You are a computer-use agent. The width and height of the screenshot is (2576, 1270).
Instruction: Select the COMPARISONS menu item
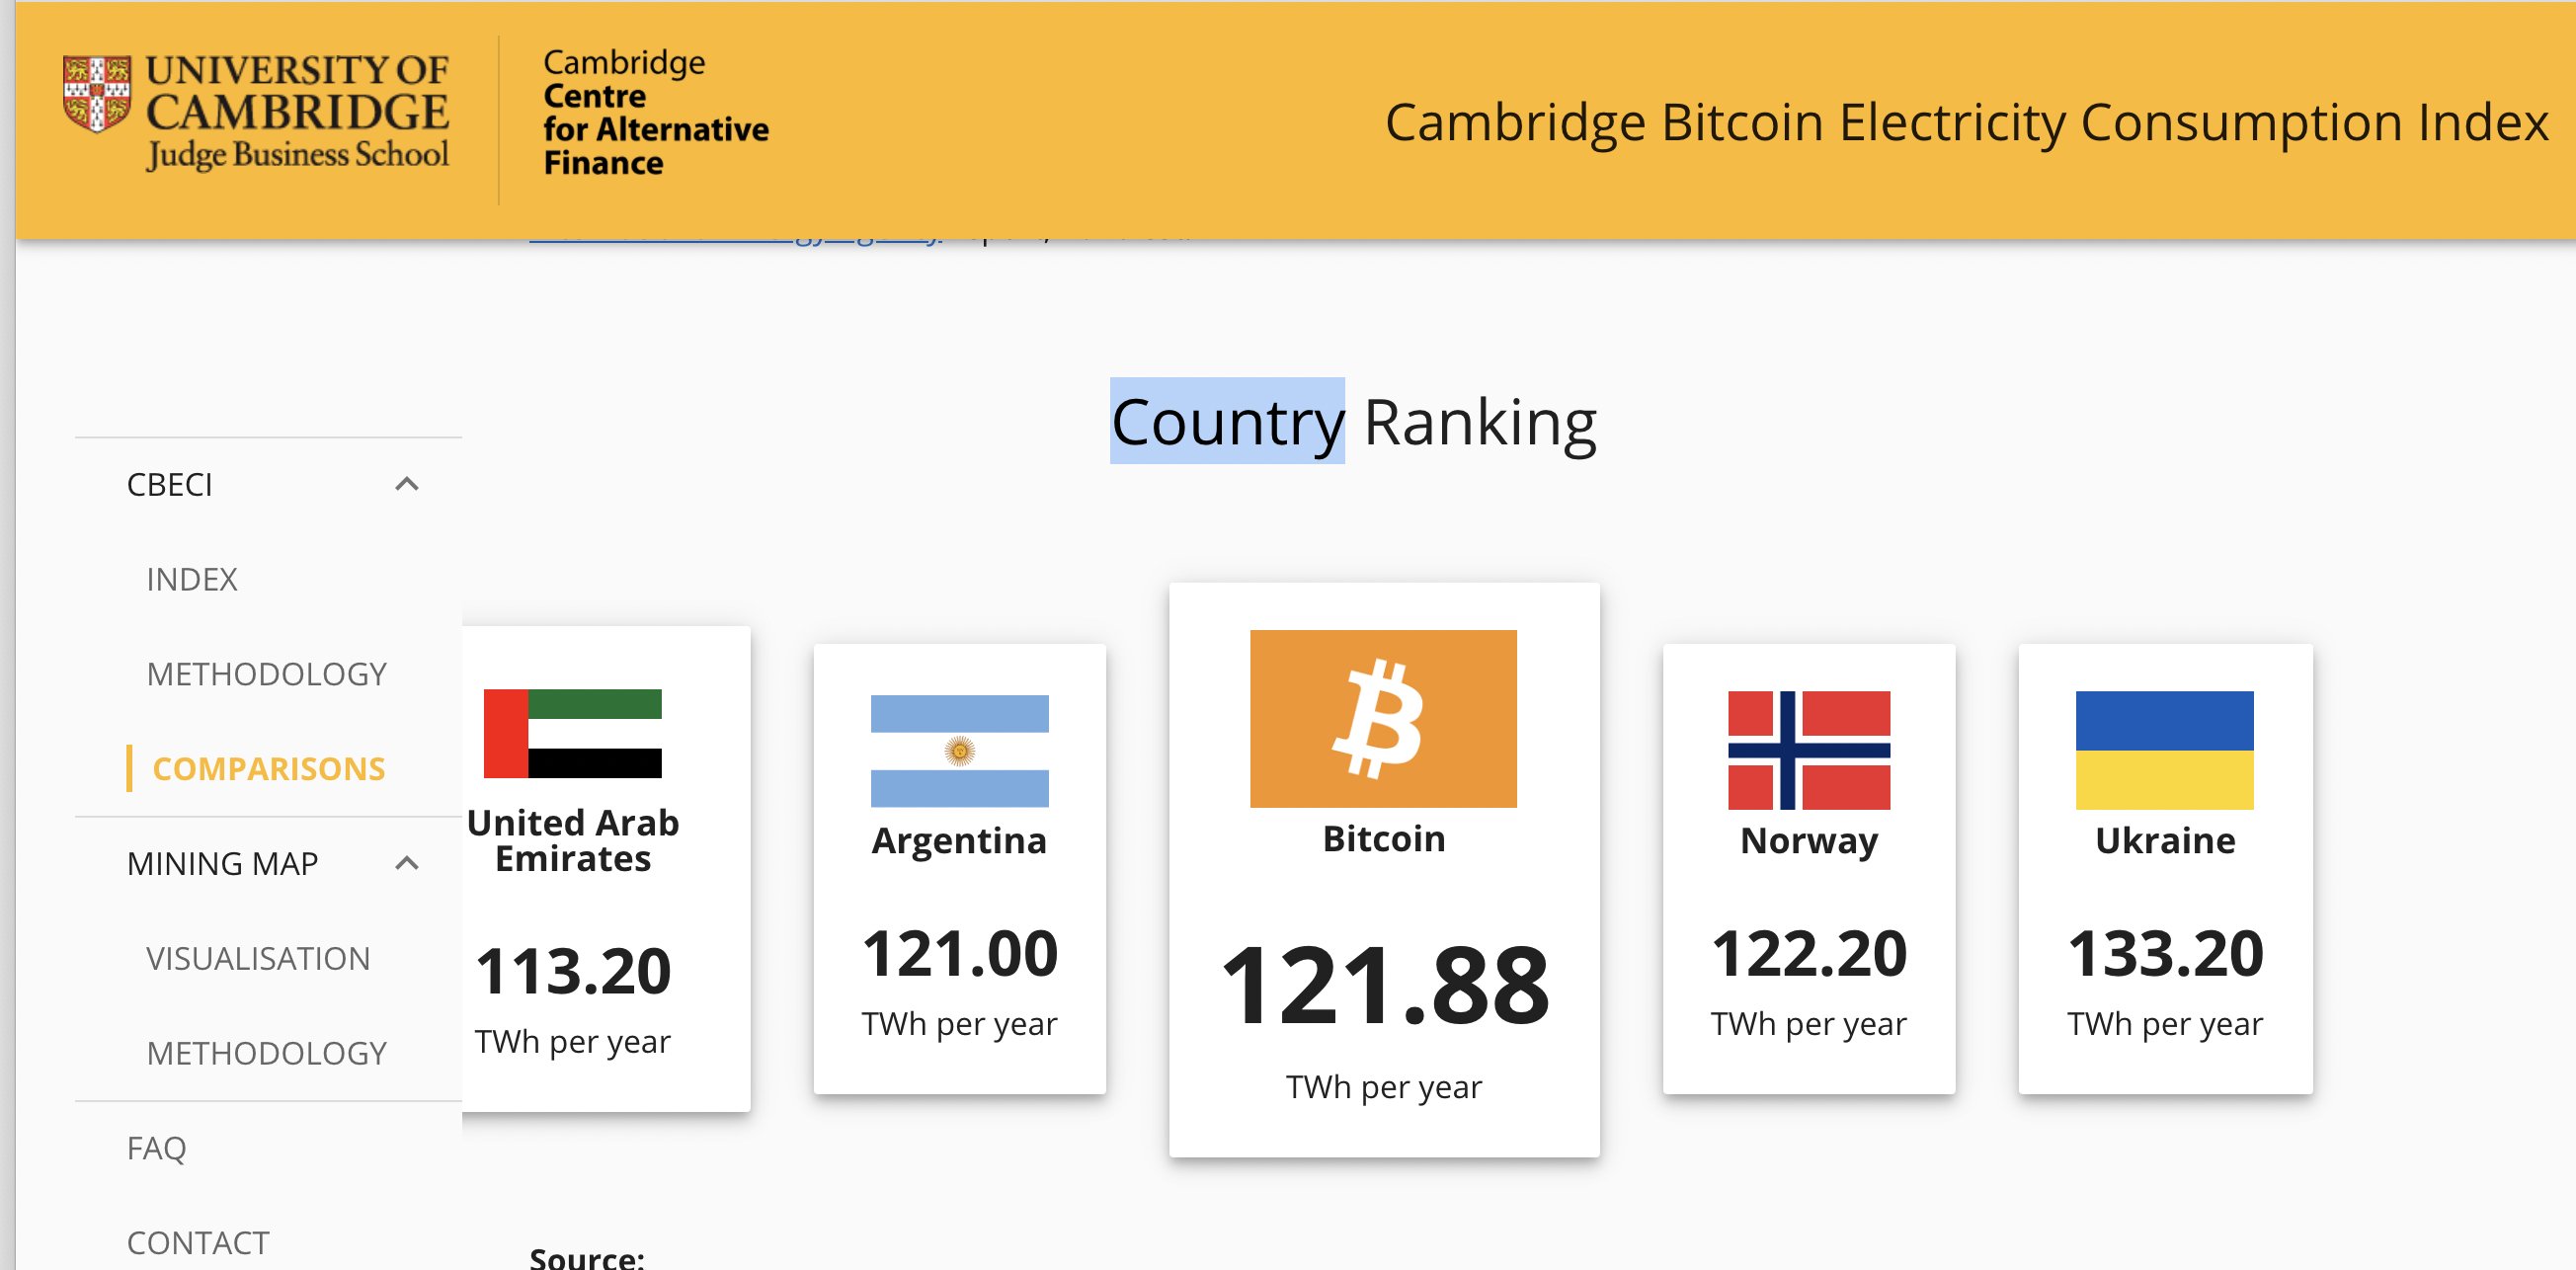pyautogui.click(x=268, y=768)
